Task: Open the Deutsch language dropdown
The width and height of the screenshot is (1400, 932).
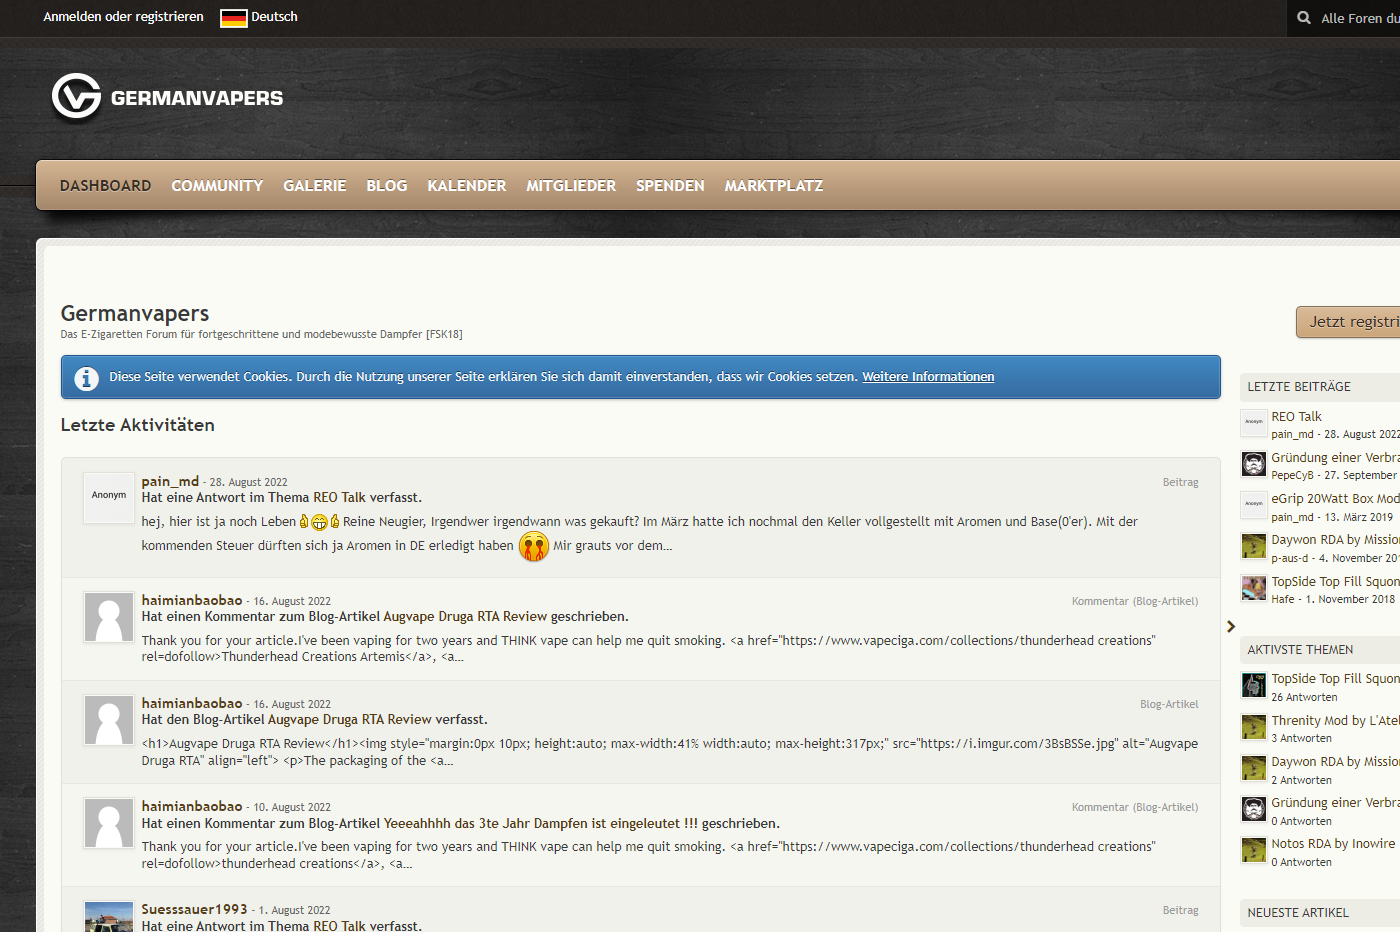Action: (259, 17)
